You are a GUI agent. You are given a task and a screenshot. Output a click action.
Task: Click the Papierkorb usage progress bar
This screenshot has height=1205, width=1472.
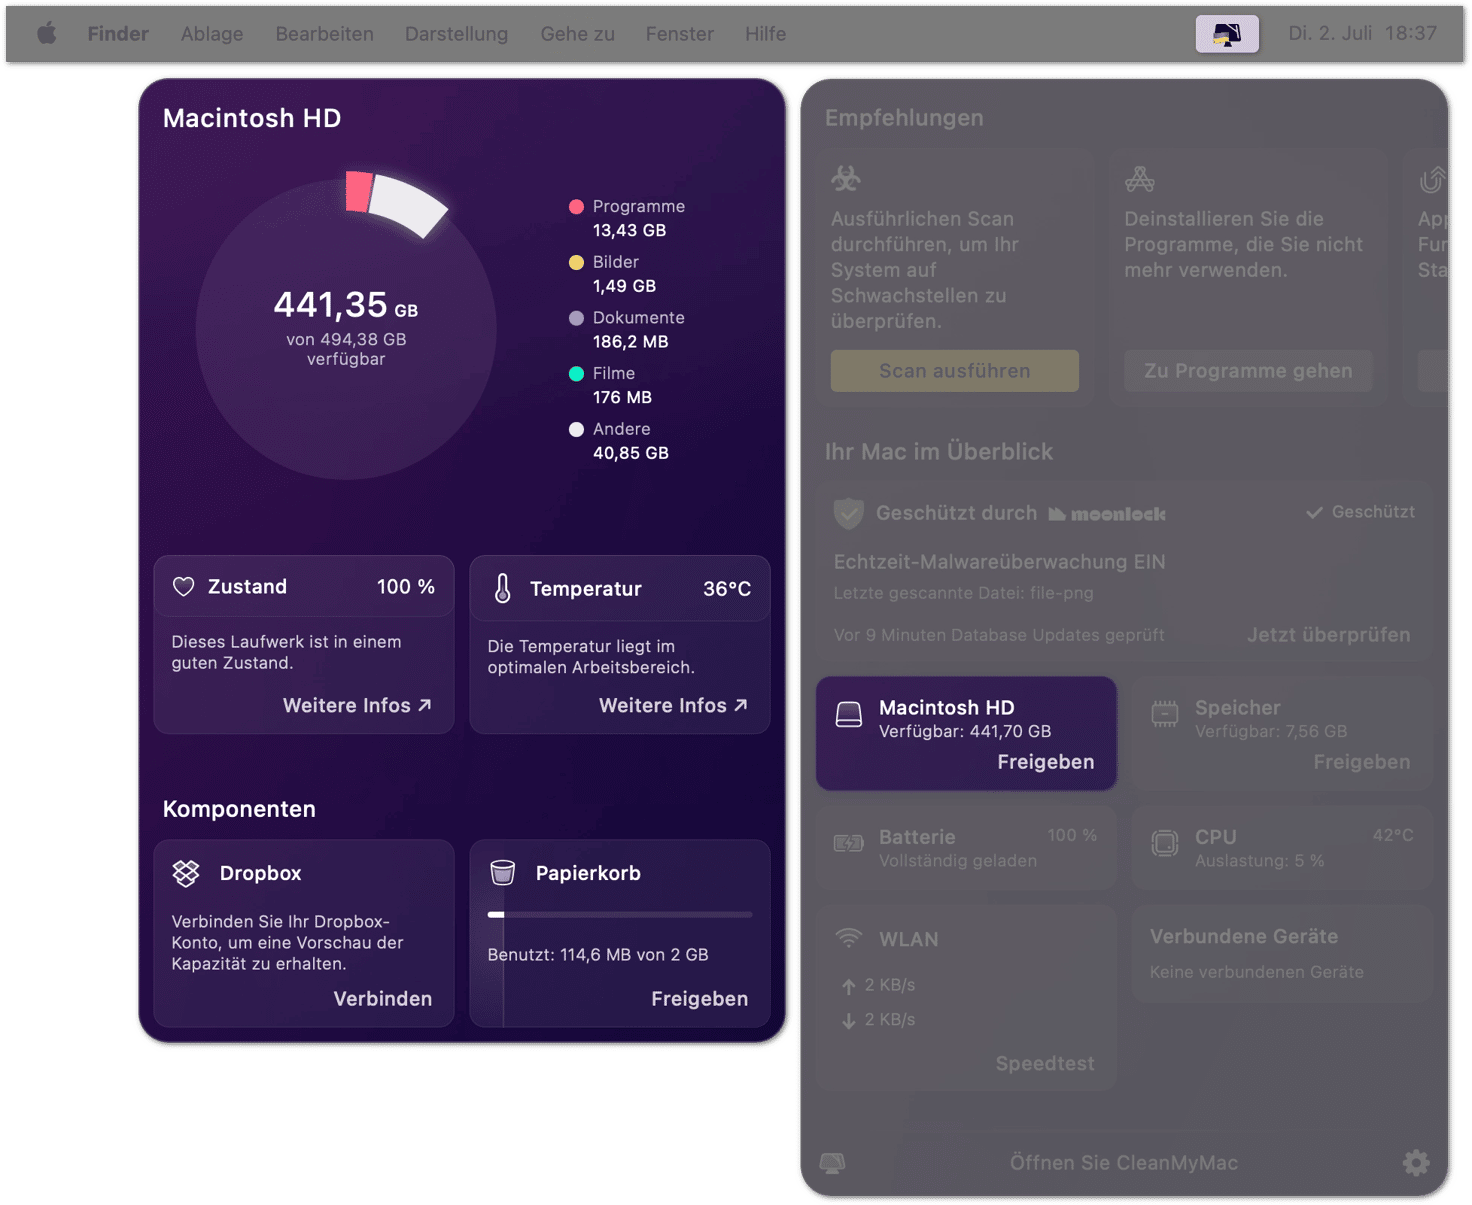pyautogui.click(x=620, y=914)
